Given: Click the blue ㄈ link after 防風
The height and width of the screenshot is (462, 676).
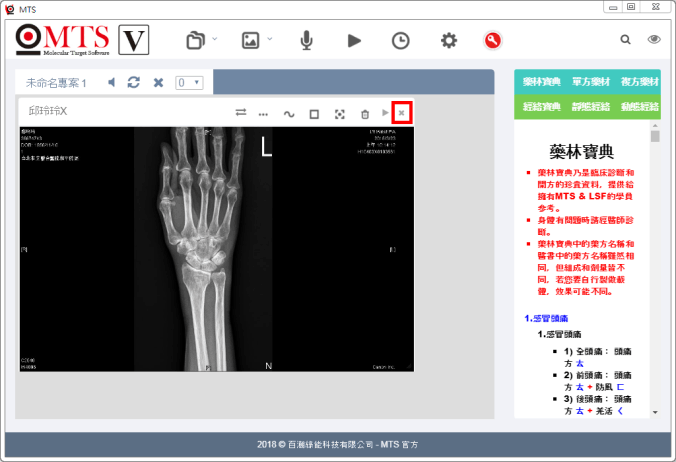Looking at the screenshot, I should tap(620, 387).
